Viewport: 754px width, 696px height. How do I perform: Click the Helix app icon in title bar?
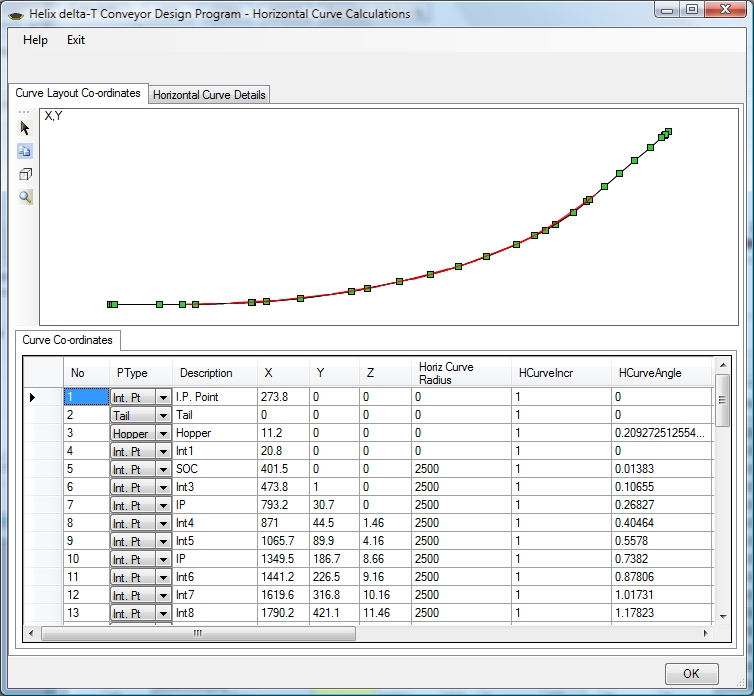click(x=16, y=14)
